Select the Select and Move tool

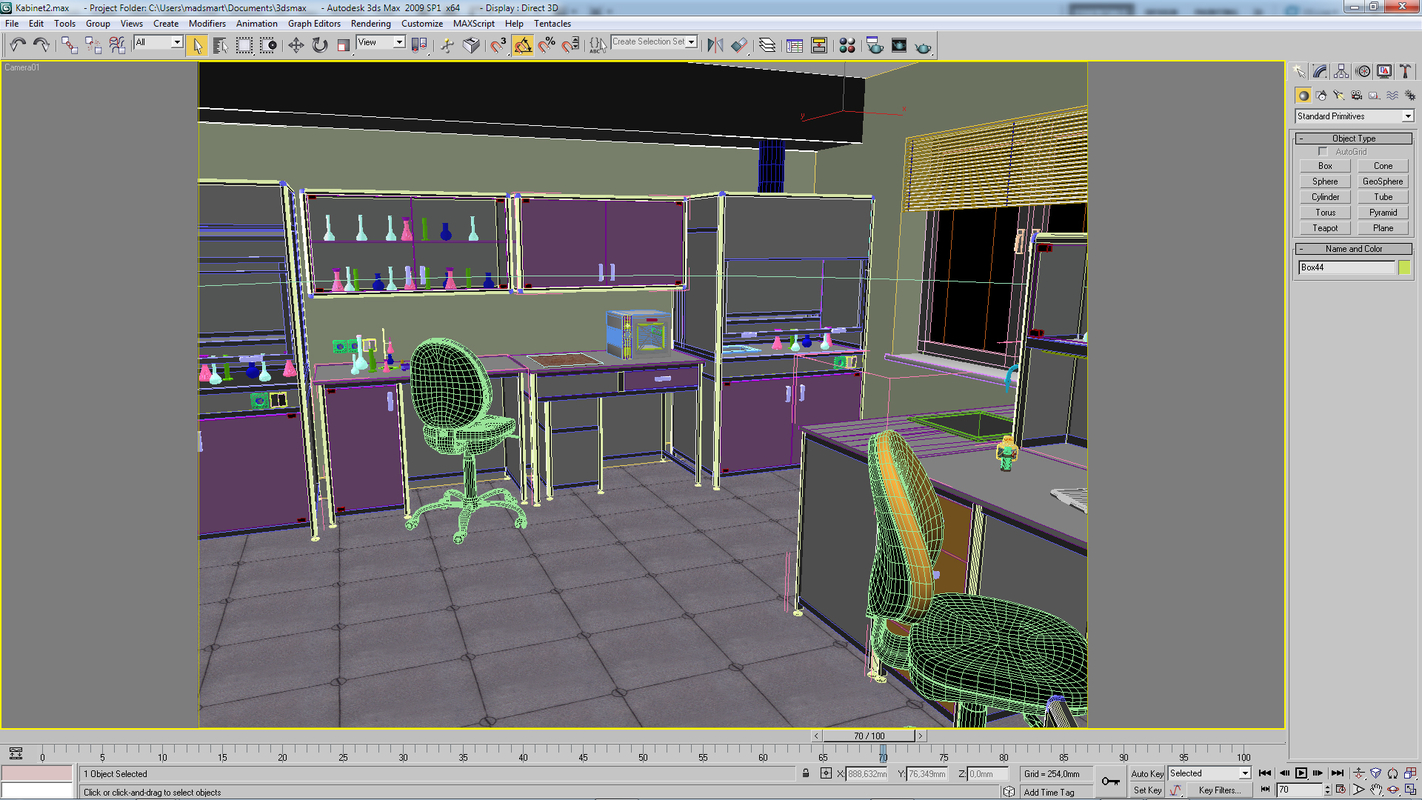click(x=296, y=45)
